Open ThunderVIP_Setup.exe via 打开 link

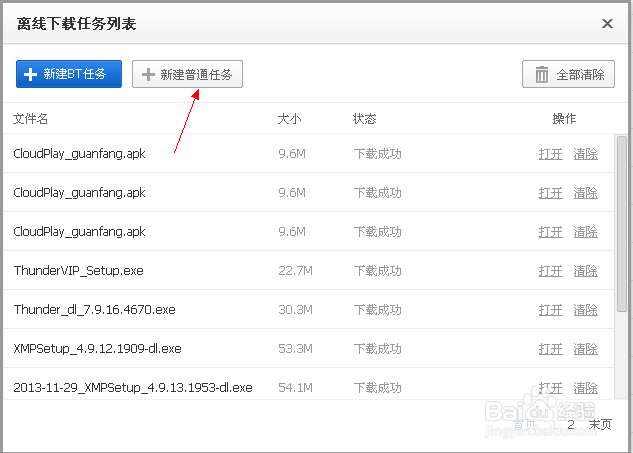[550, 271]
